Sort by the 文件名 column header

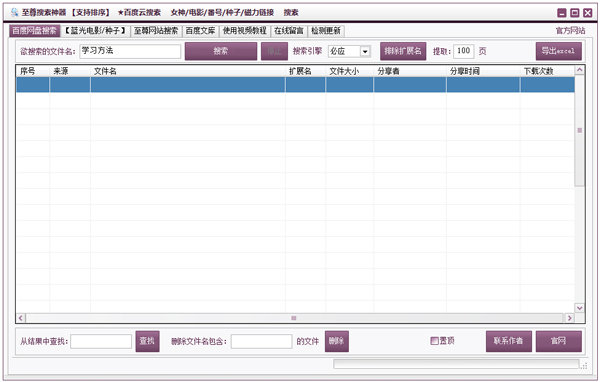(188, 71)
